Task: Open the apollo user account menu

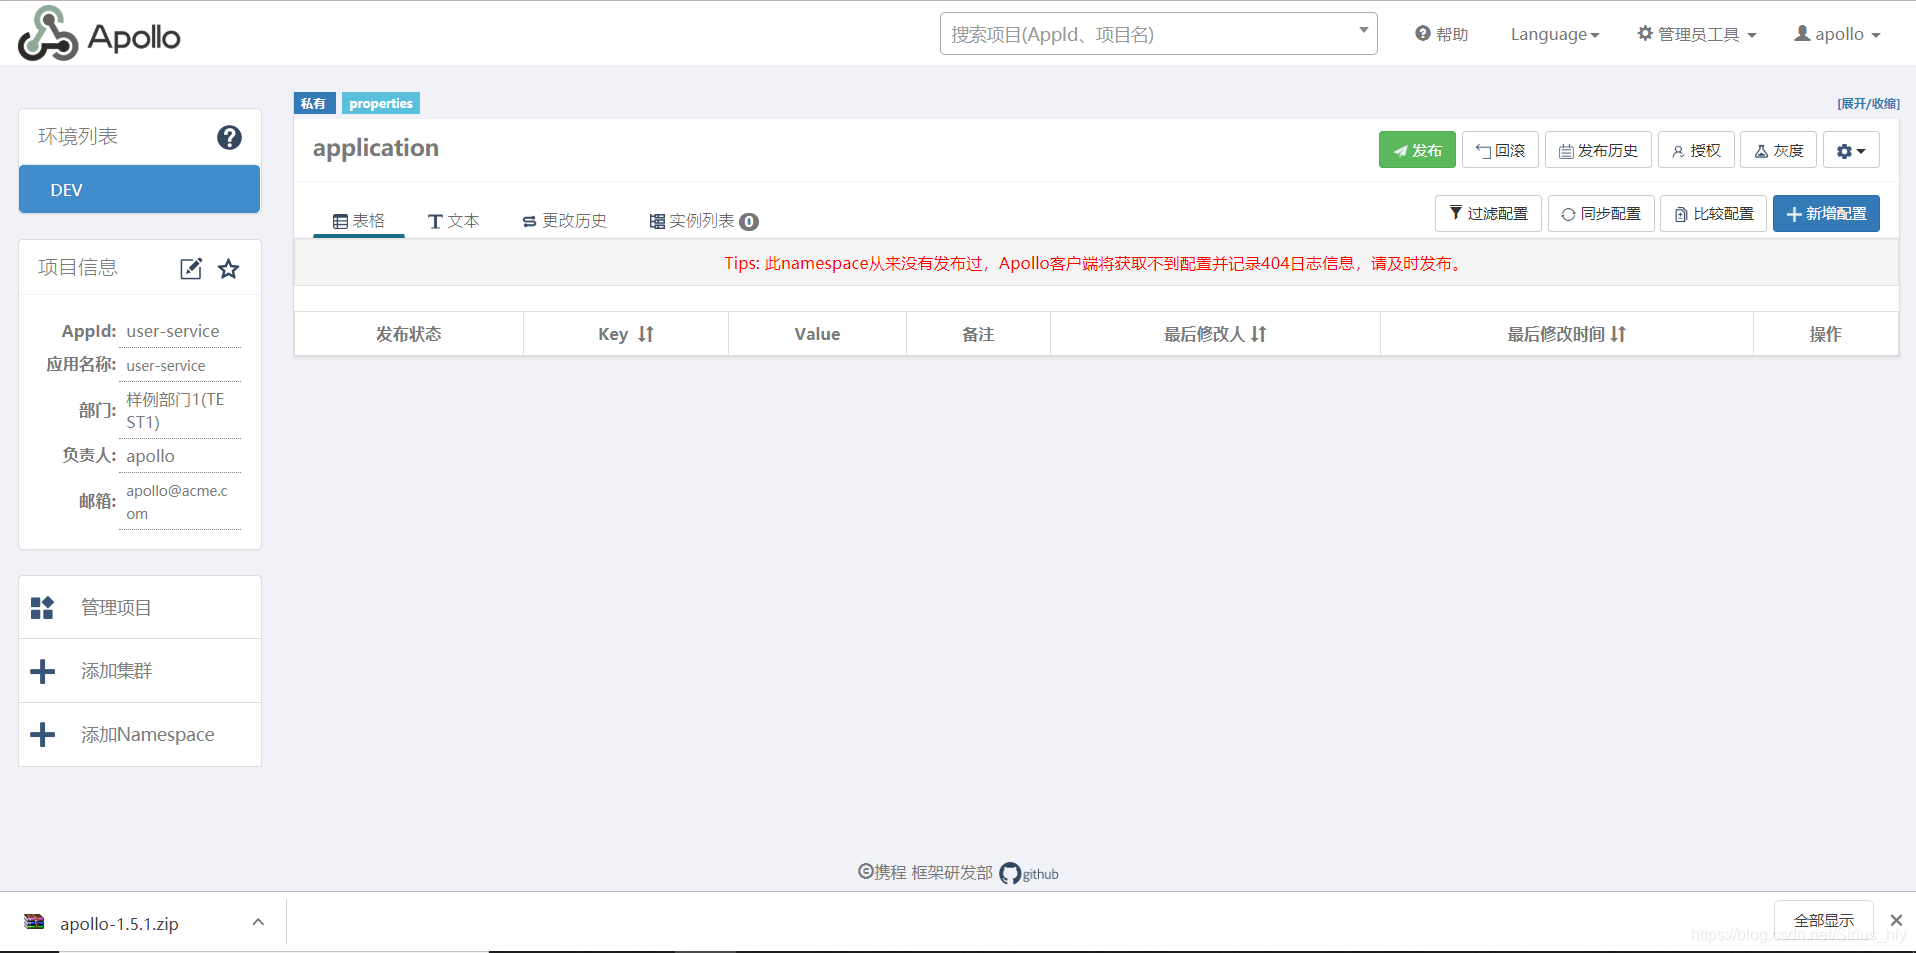Action: tap(1838, 34)
